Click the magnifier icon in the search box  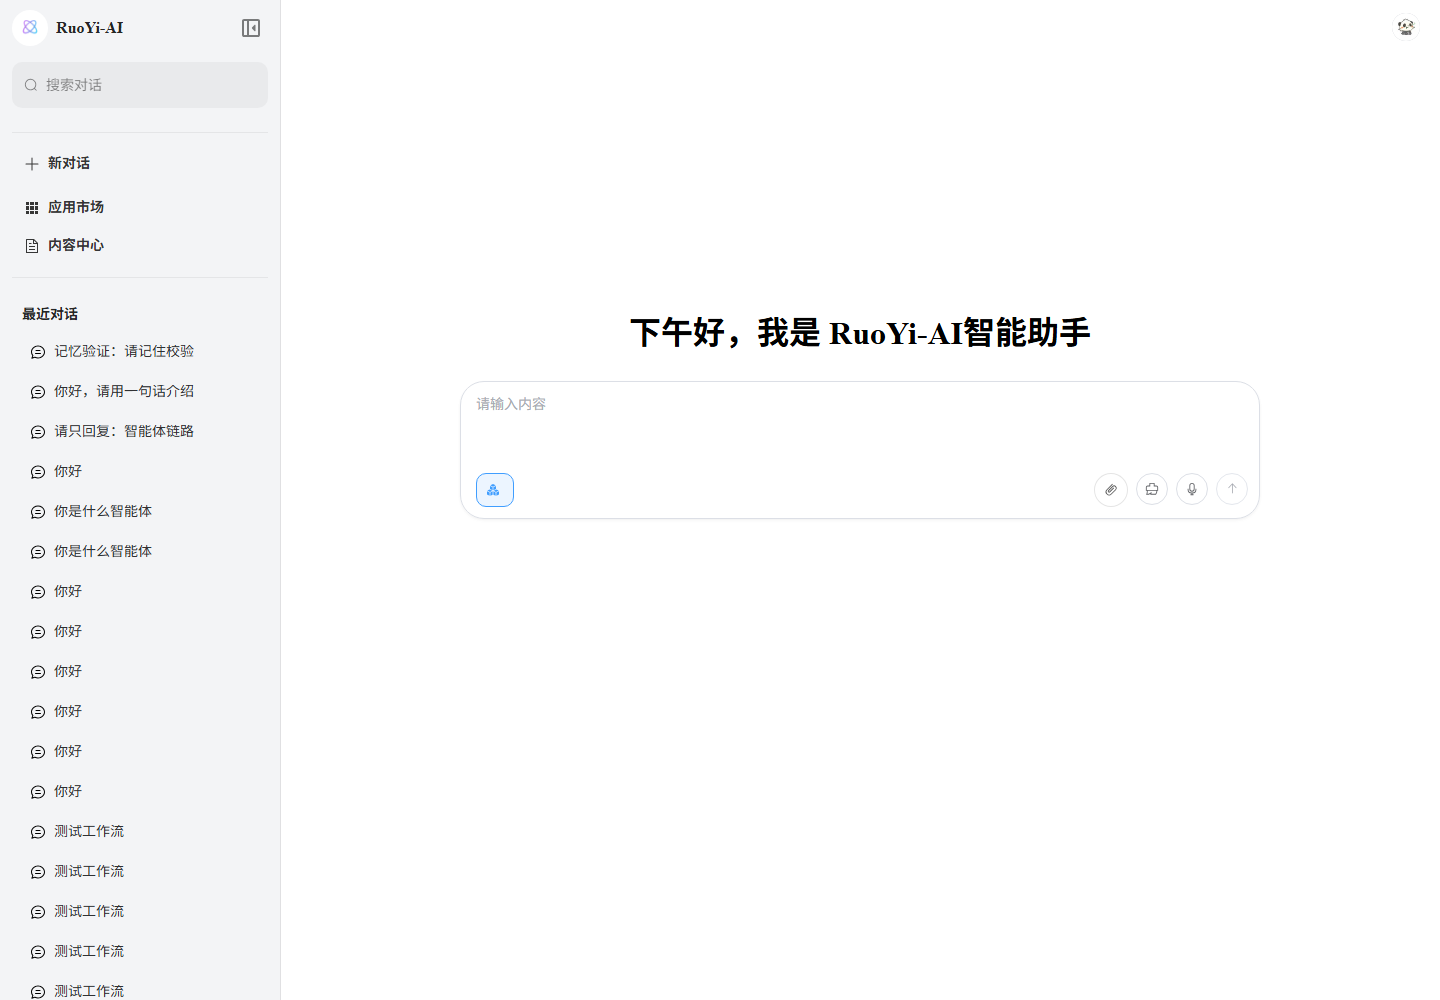pyautogui.click(x=31, y=85)
